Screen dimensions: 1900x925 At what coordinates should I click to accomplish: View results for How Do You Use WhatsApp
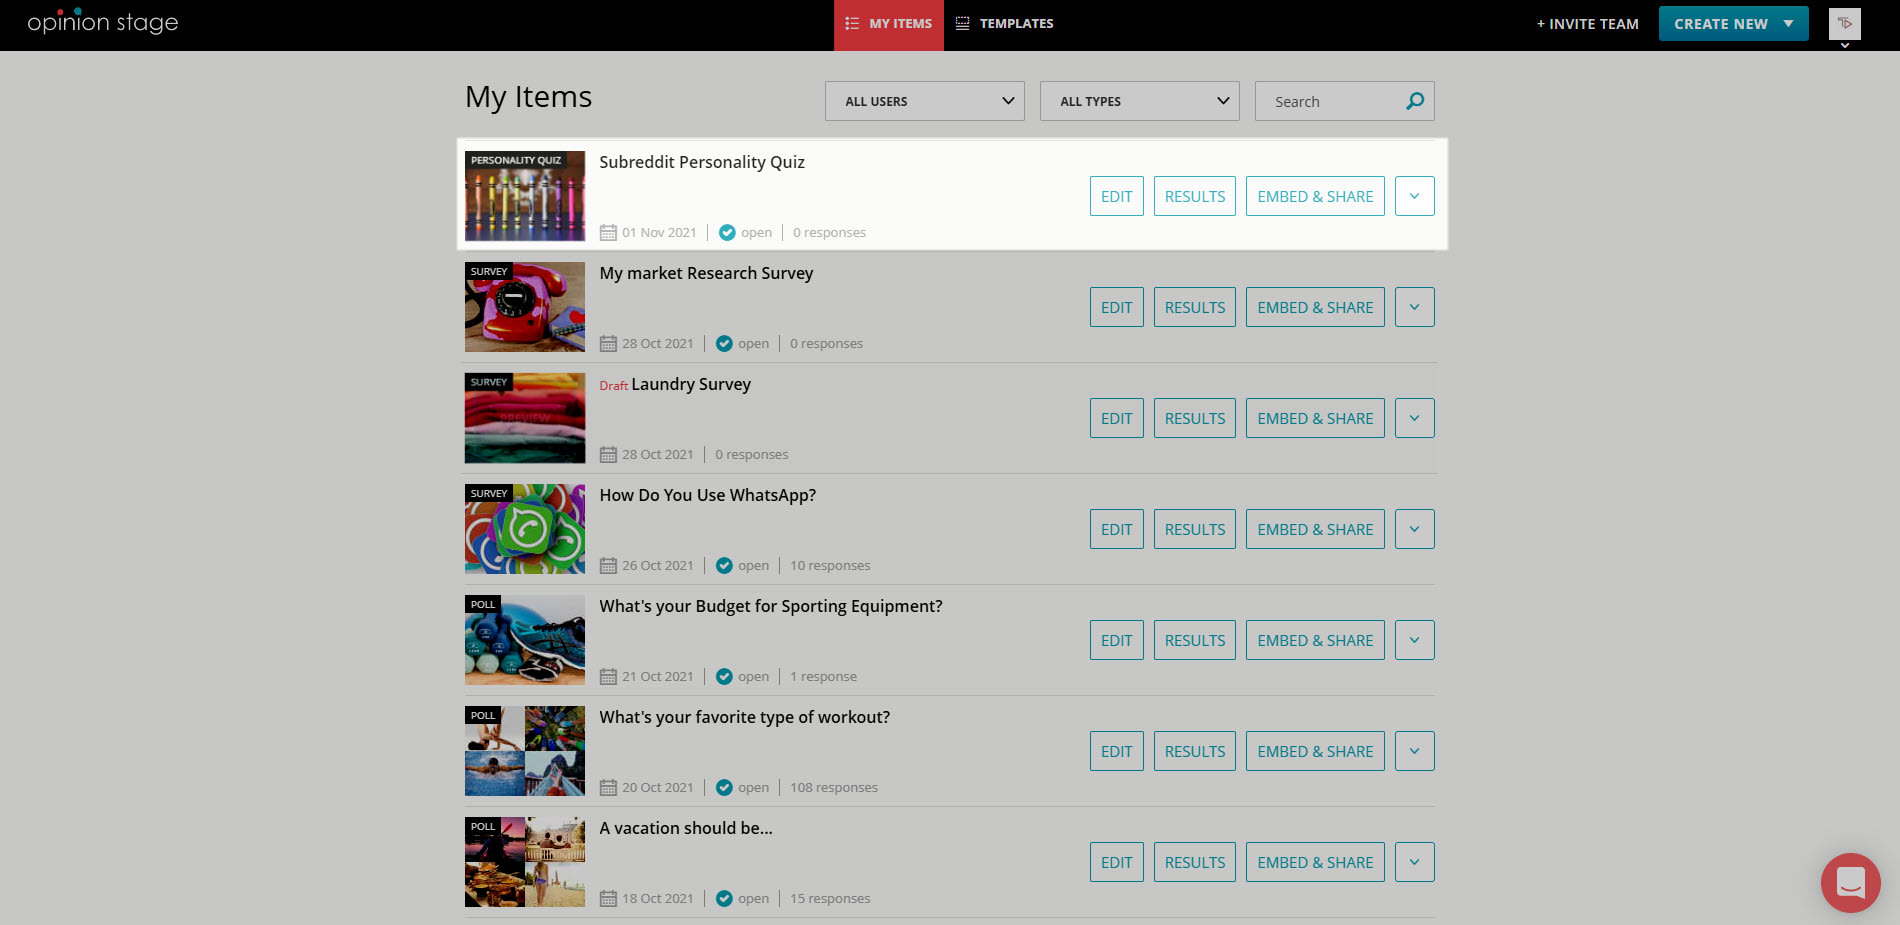pos(1194,529)
